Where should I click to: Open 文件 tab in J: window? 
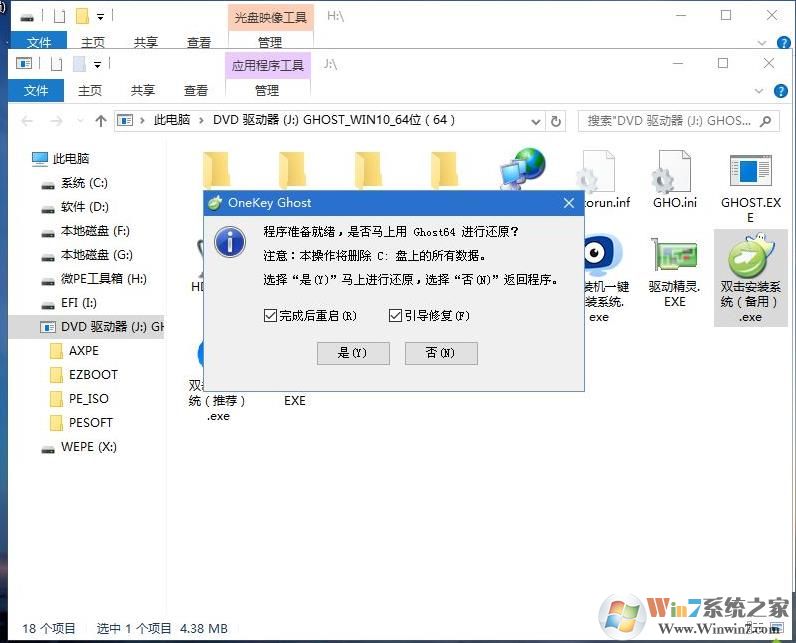point(36,90)
